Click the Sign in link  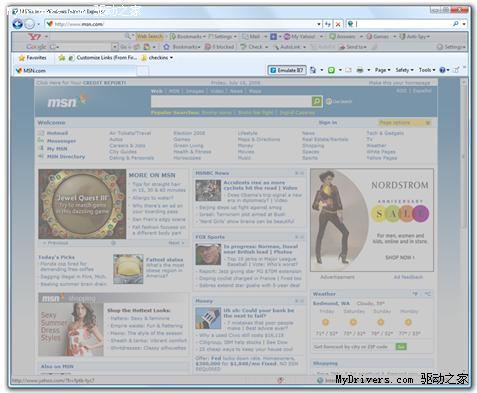coord(328,123)
